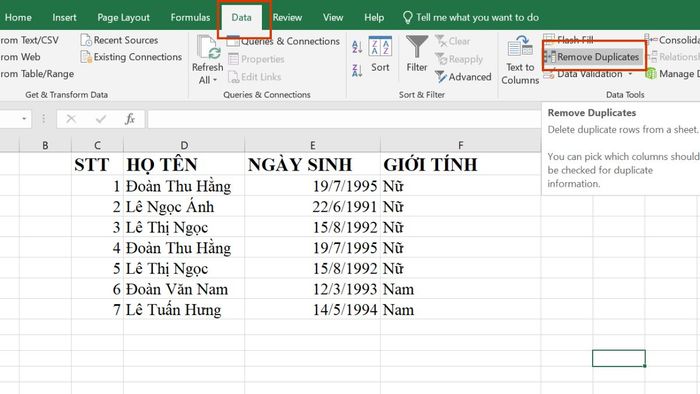700x394 pixels.
Task: Click the Properties icon
Action: (x=233, y=59)
